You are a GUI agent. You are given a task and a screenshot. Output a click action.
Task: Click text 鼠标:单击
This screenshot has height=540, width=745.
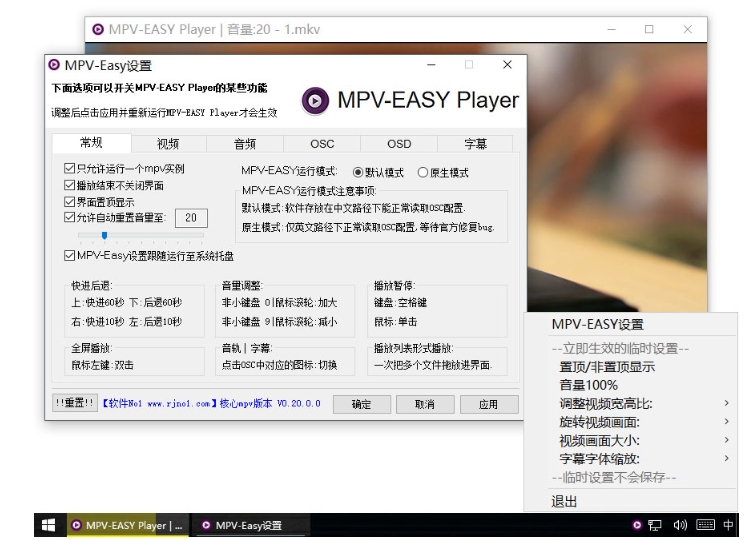pos(395,322)
